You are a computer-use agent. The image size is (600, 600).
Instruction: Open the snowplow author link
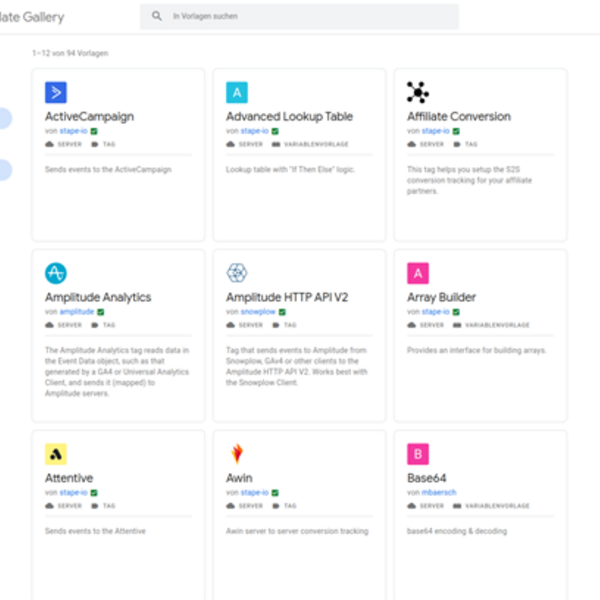coord(256,312)
